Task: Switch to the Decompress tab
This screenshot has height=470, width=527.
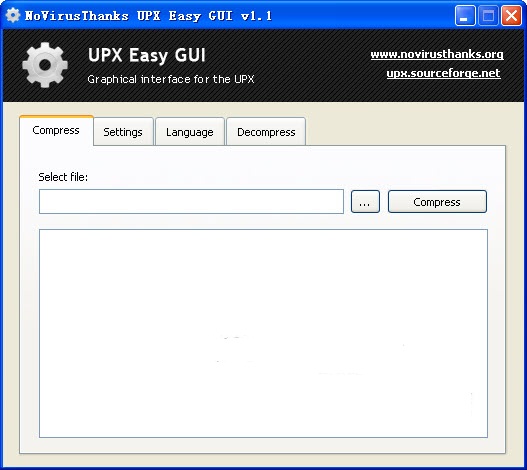Action: [x=266, y=132]
